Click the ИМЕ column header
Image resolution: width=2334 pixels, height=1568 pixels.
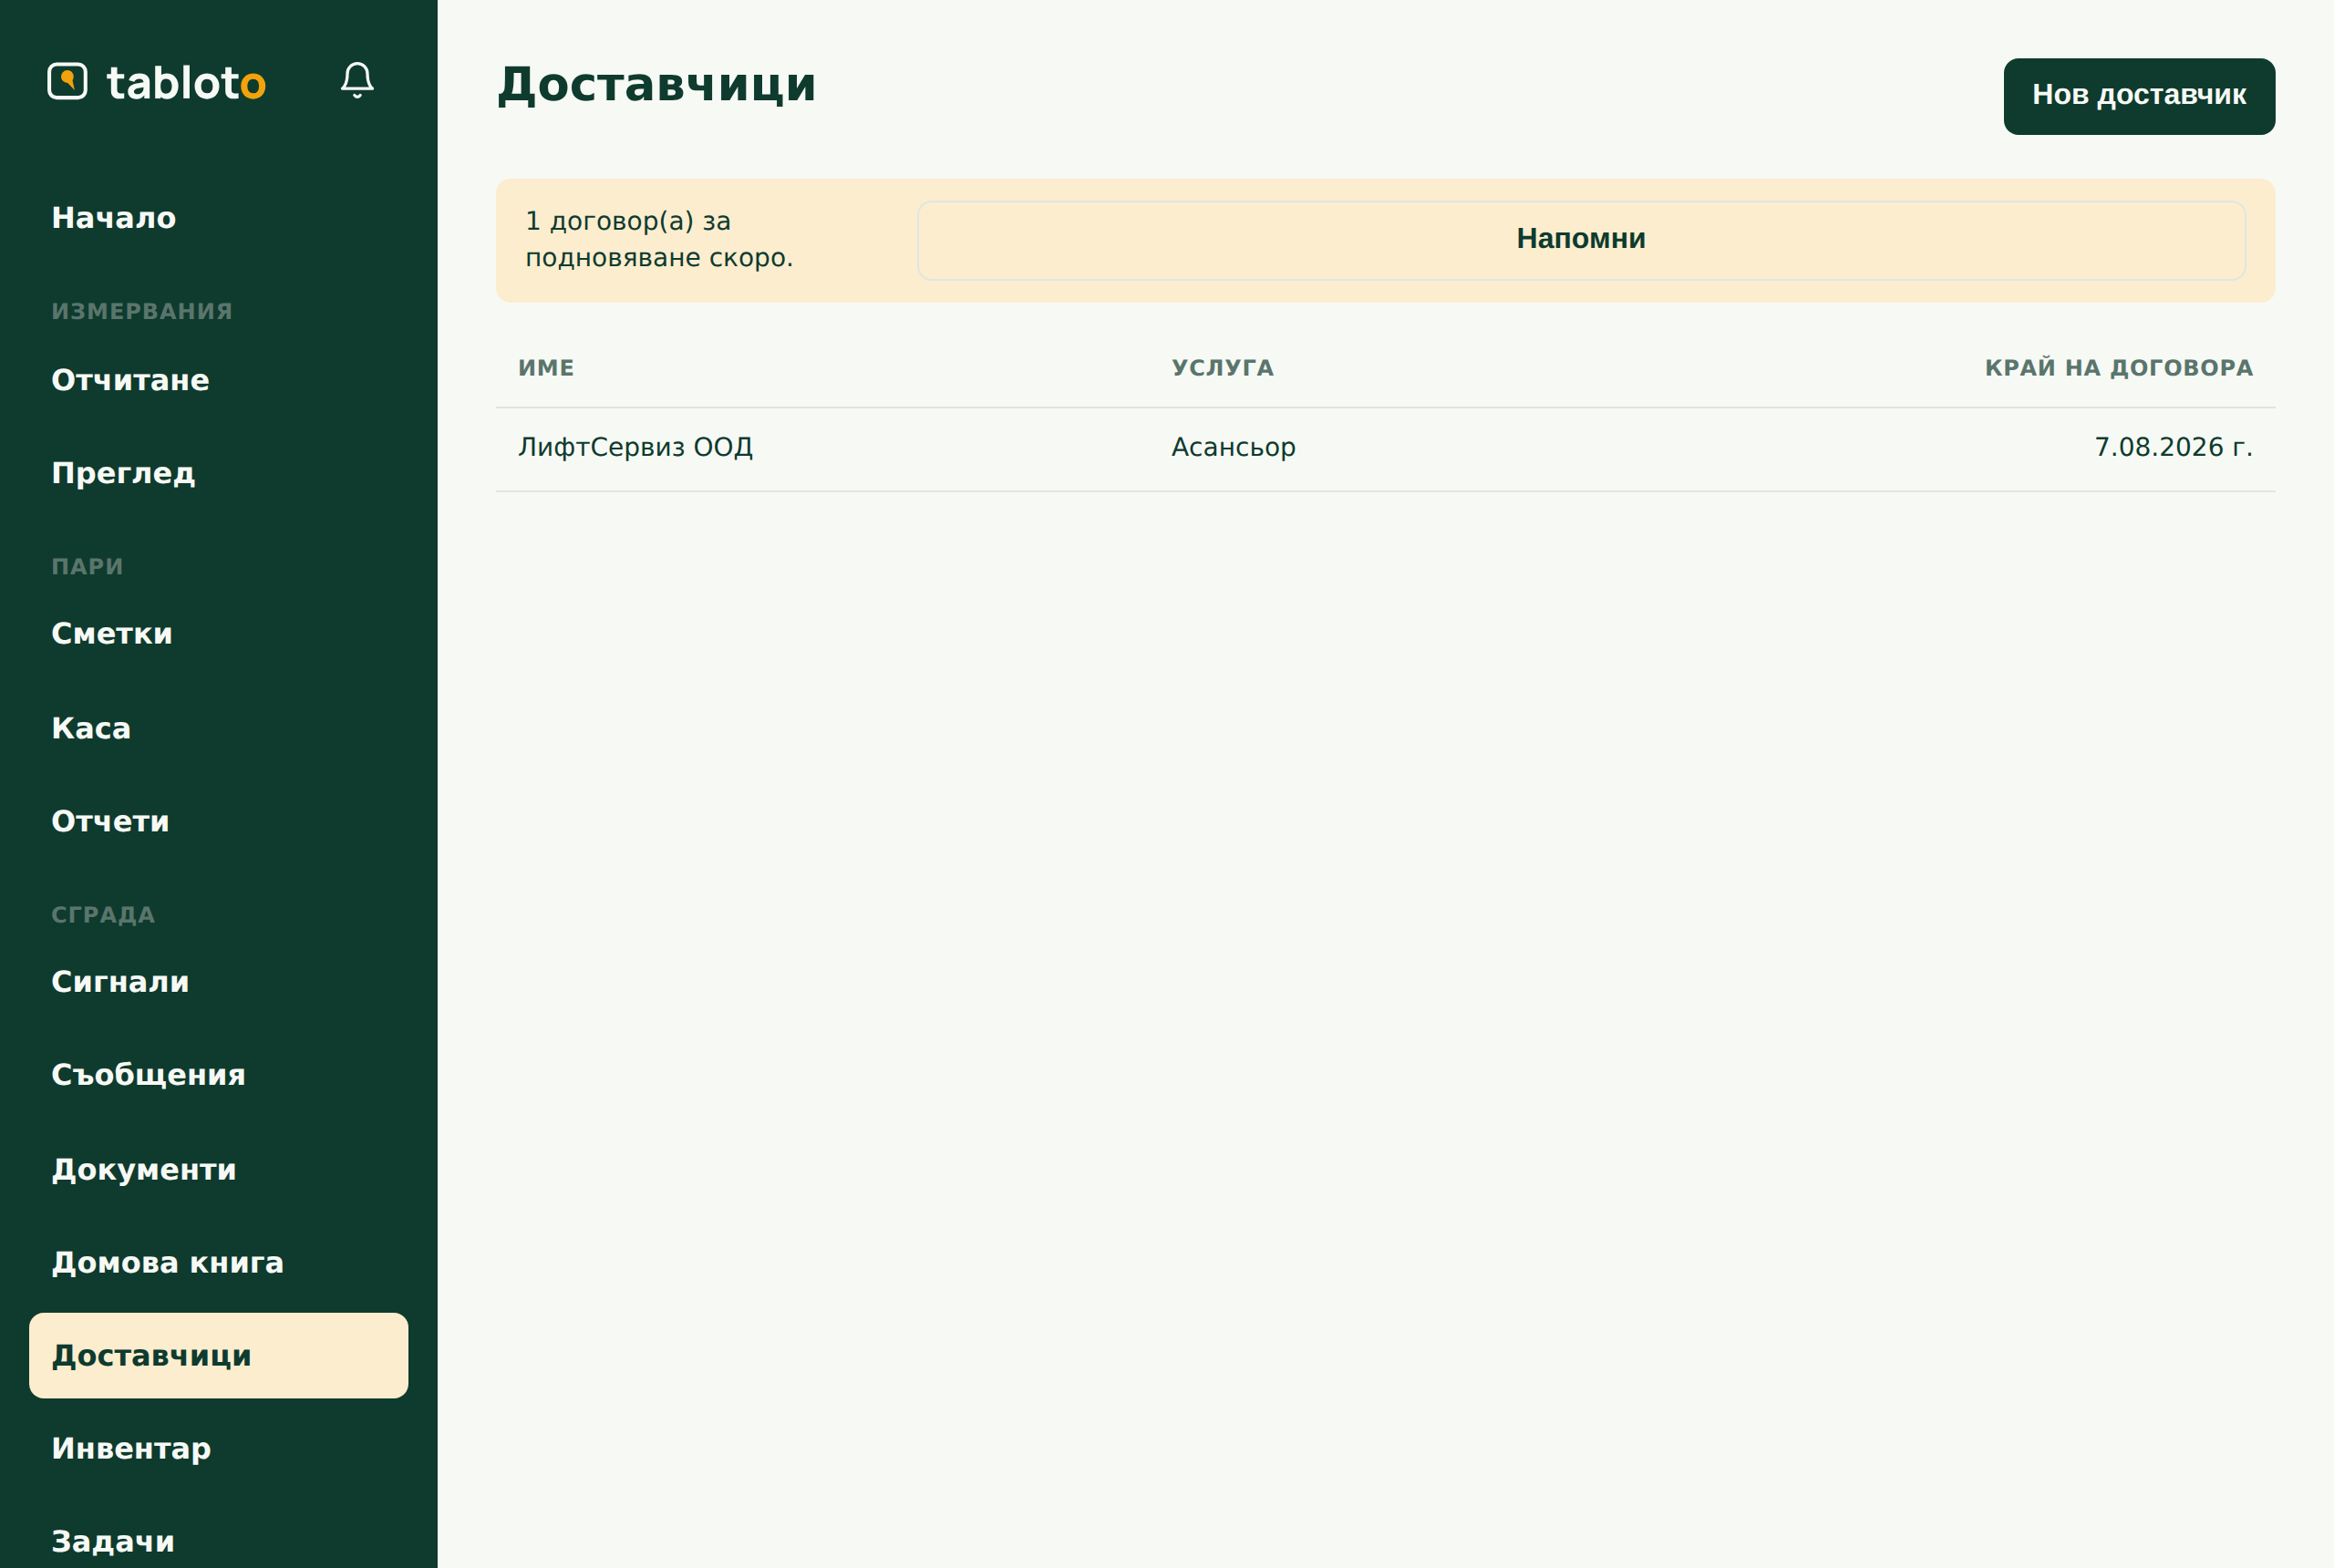(x=546, y=368)
